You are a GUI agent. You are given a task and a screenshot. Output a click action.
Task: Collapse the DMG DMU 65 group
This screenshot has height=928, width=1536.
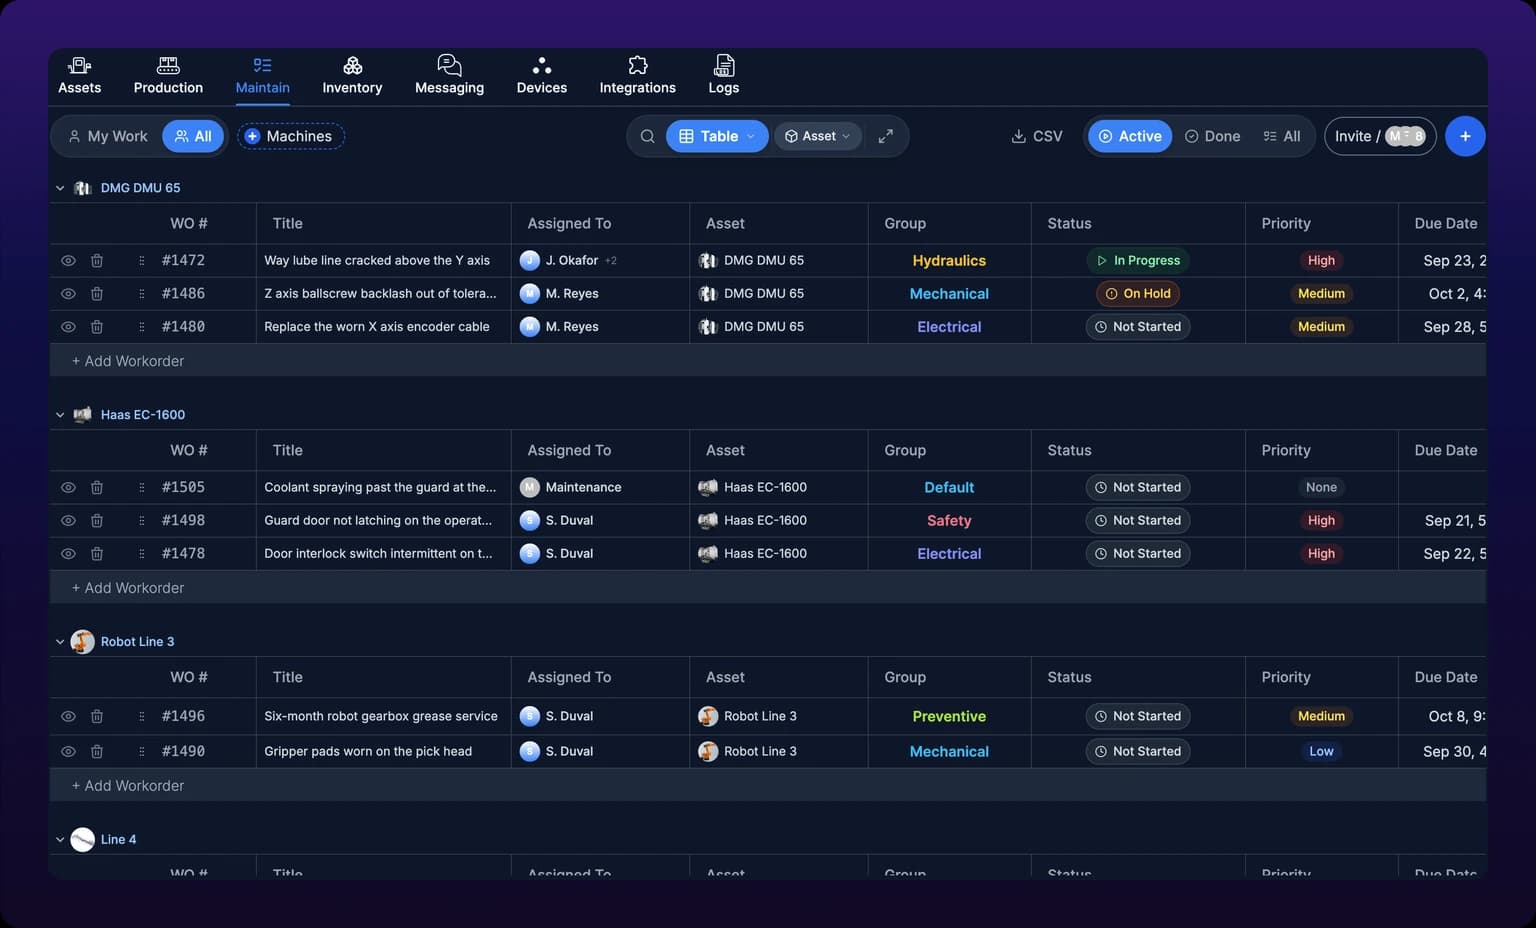[60, 188]
